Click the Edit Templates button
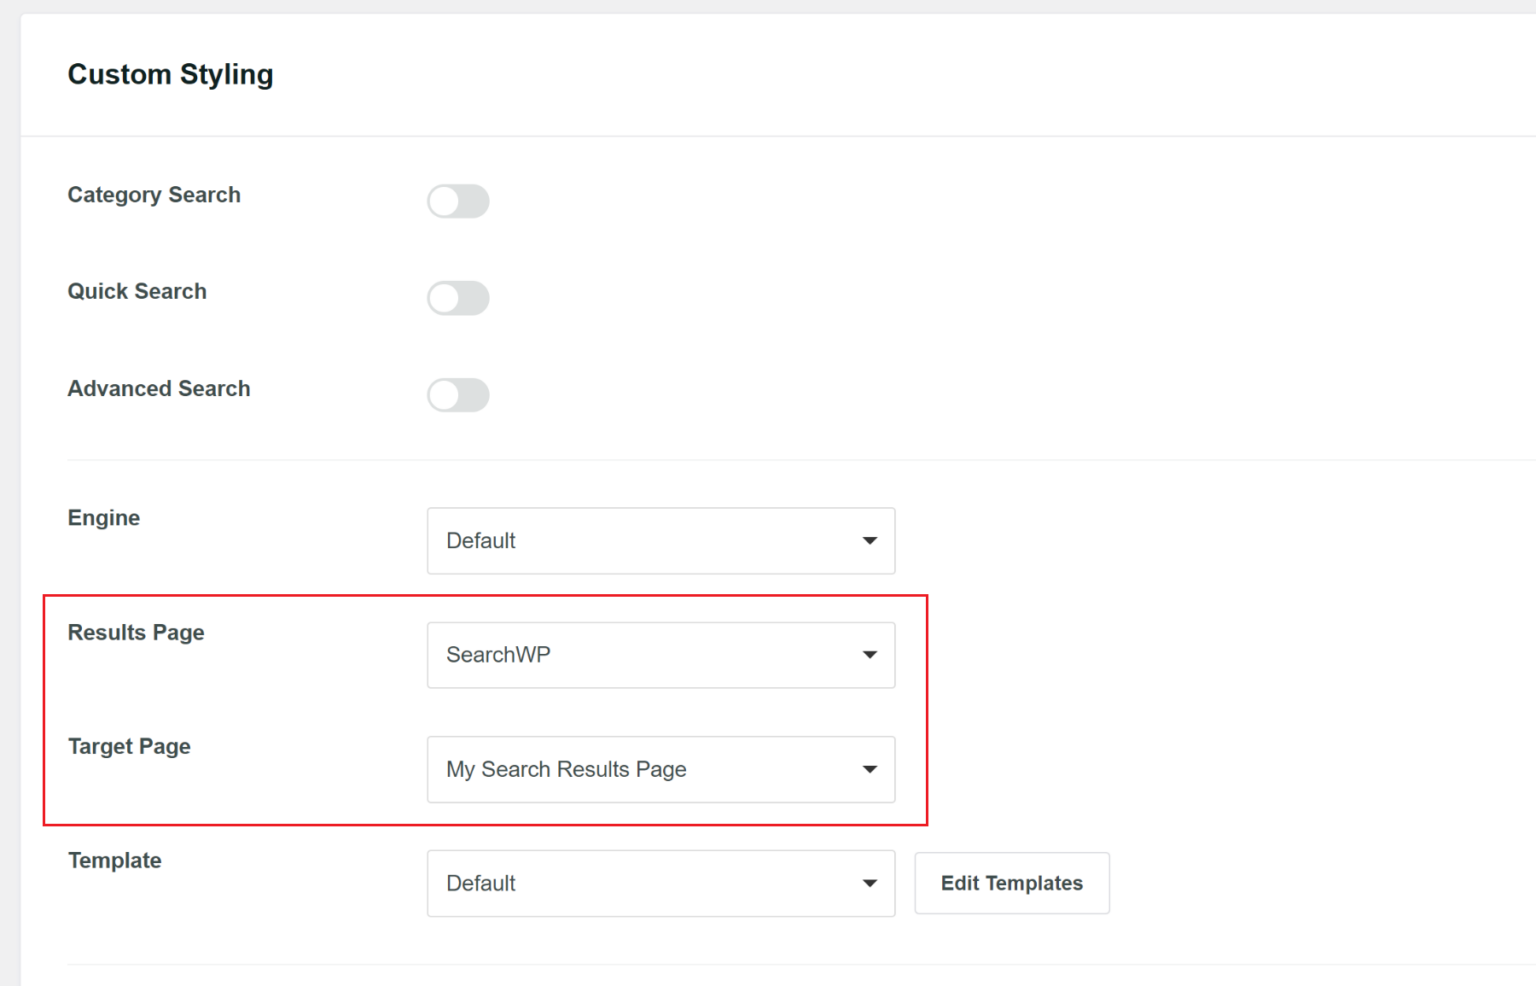The image size is (1536, 986). [x=1012, y=883]
